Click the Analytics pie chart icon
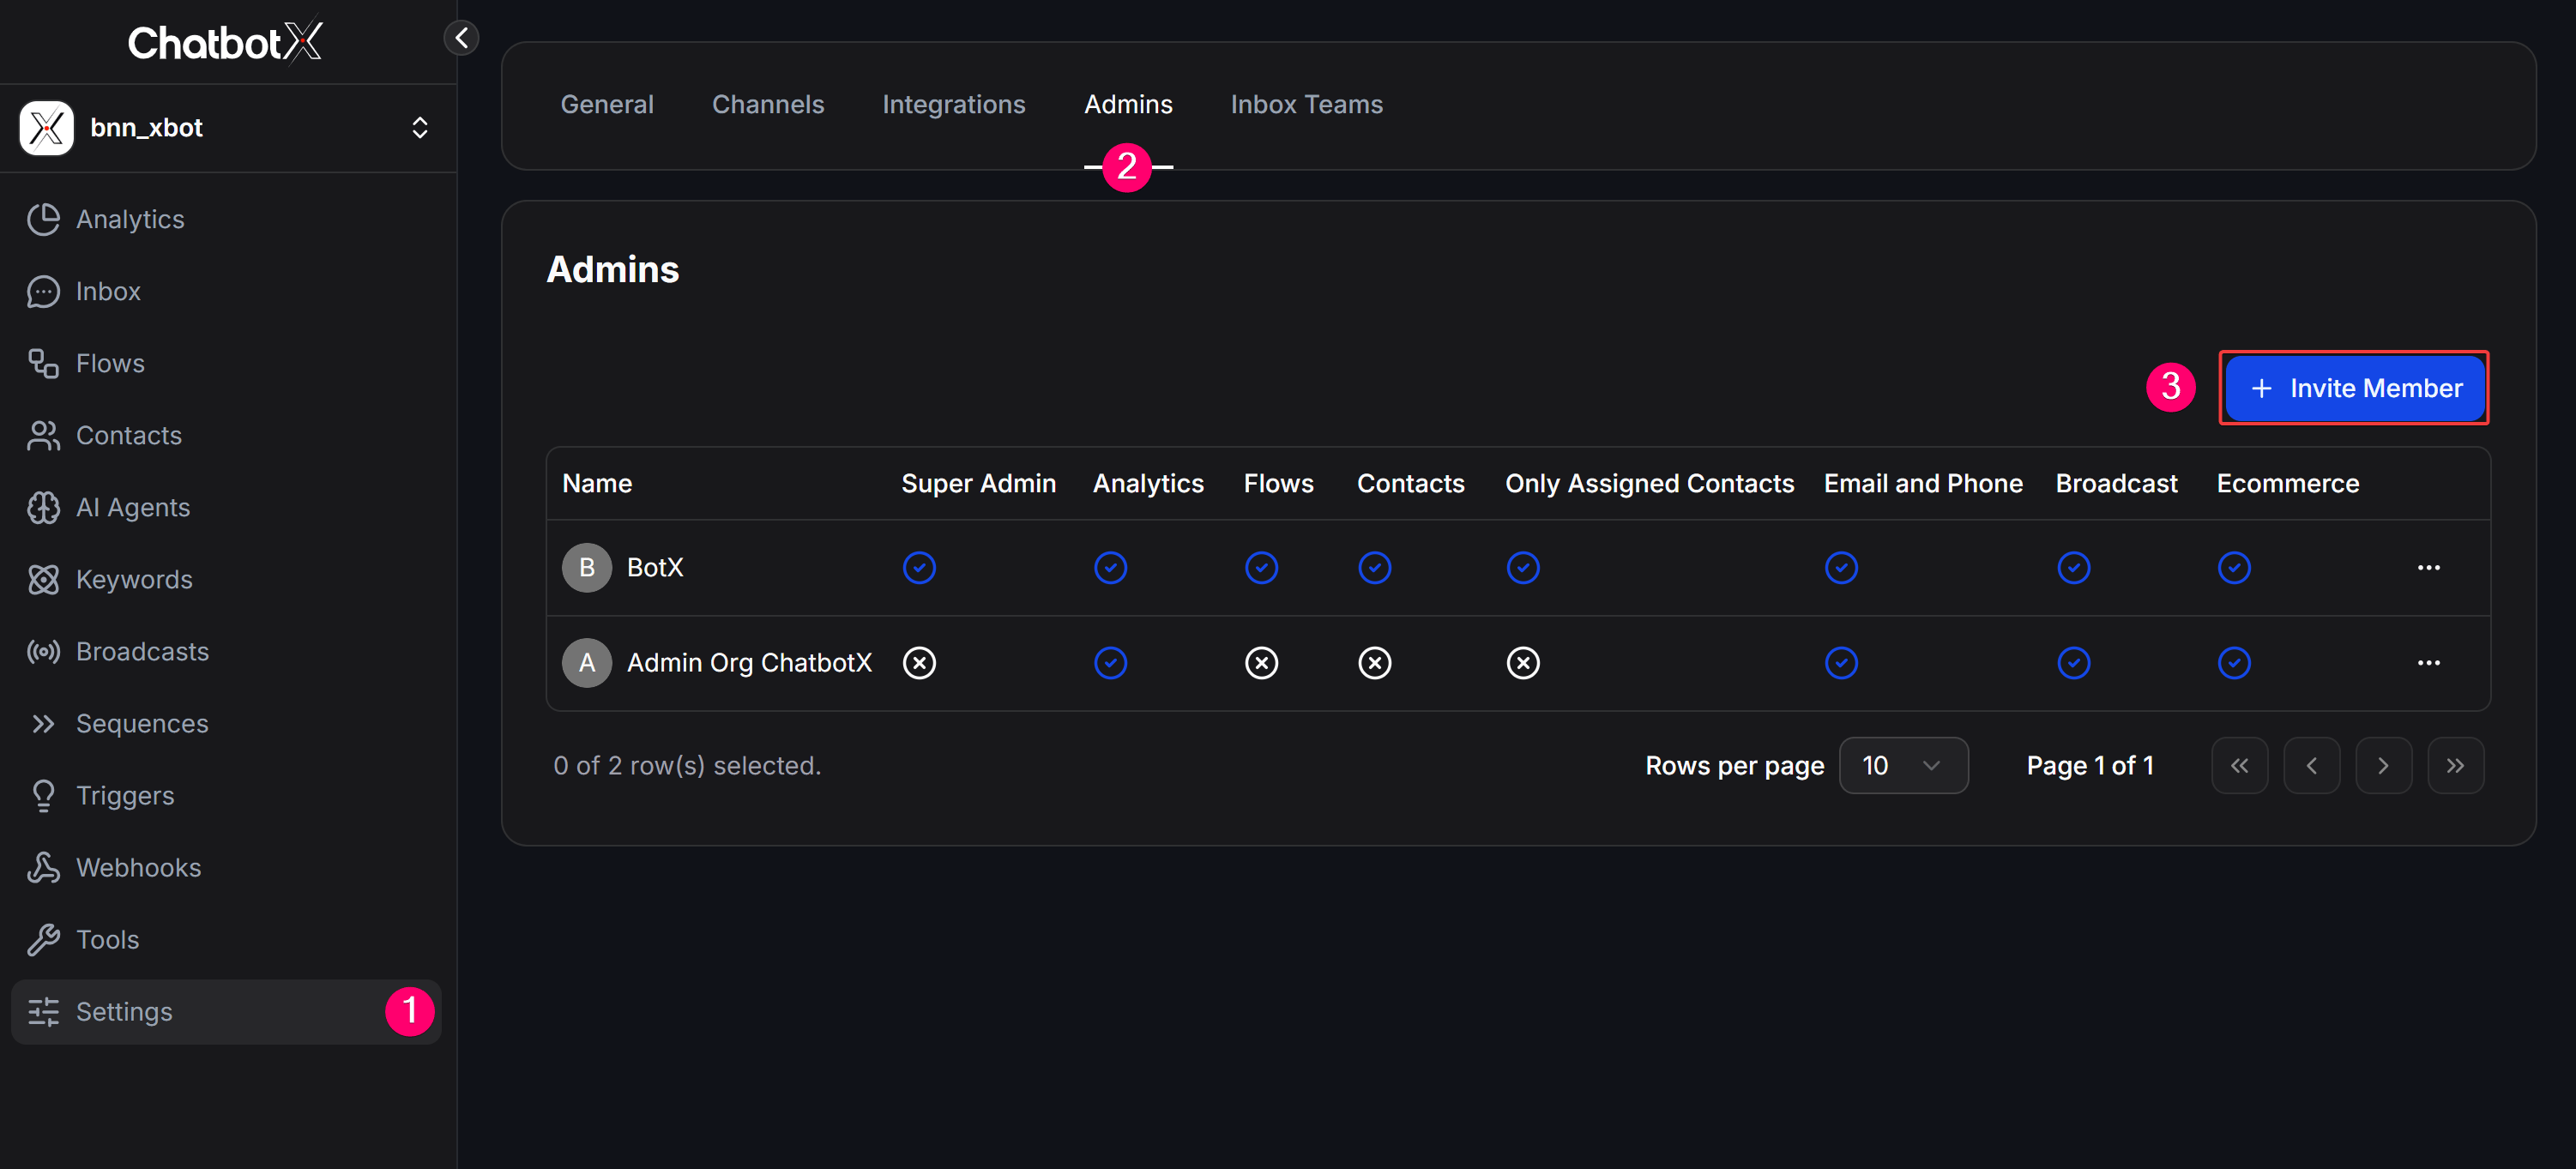This screenshot has width=2576, height=1169. pos(43,219)
